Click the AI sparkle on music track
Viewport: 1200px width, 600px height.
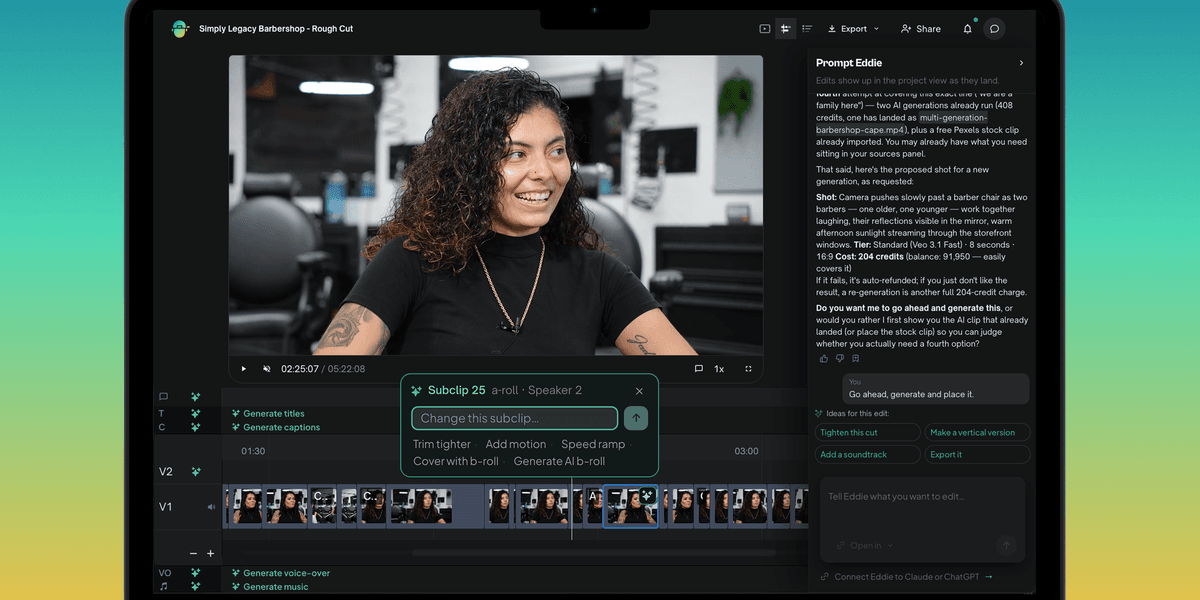click(196, 587)
